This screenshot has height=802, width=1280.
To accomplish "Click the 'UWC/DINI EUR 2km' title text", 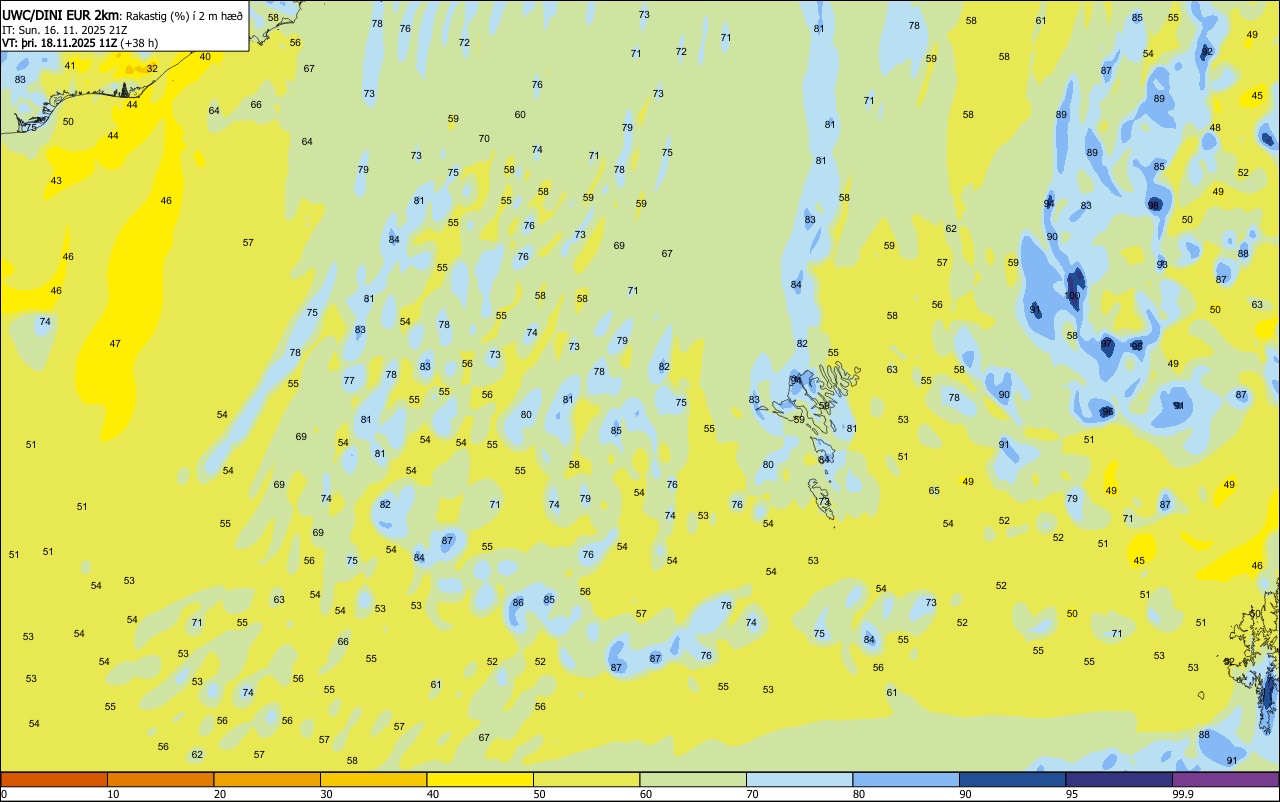I will coord(61,15).
